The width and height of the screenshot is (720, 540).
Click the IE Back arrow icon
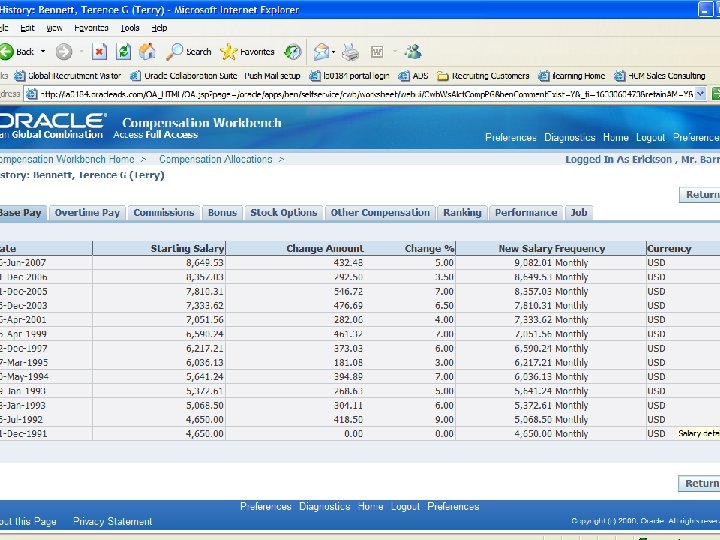6,51
